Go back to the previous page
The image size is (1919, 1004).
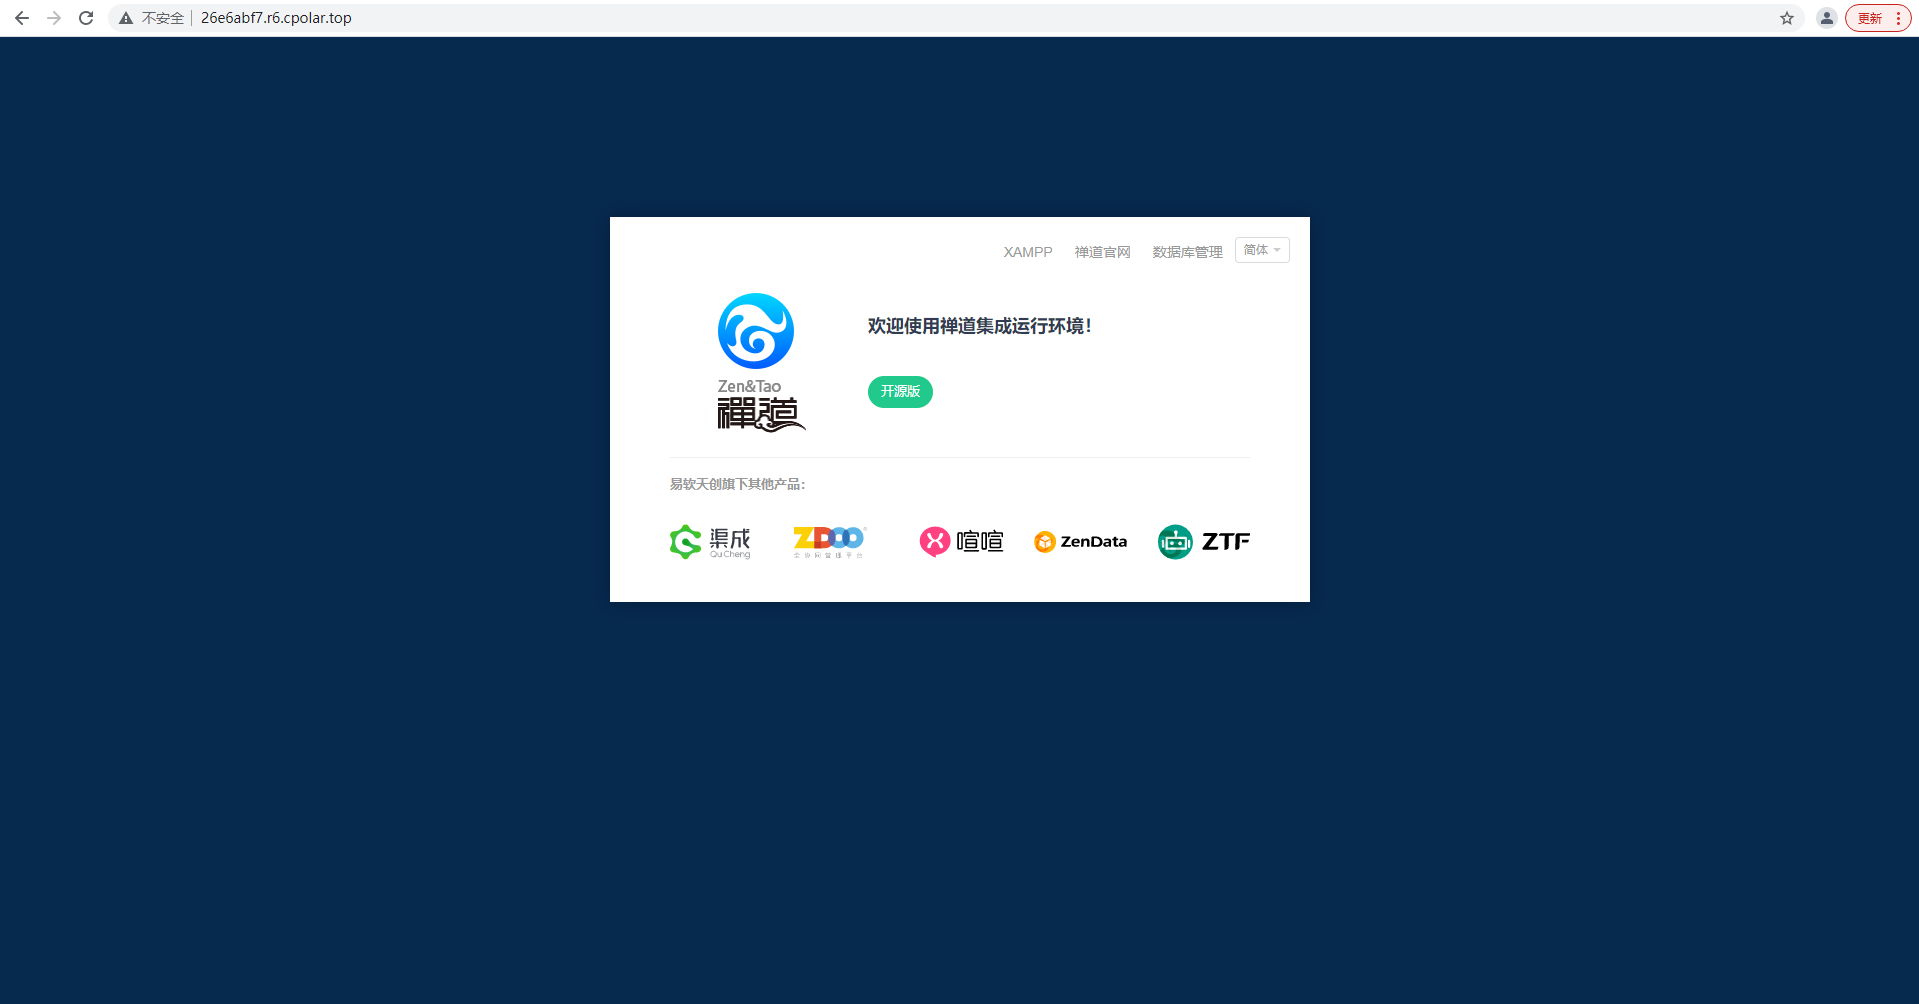tap(22, 18)
